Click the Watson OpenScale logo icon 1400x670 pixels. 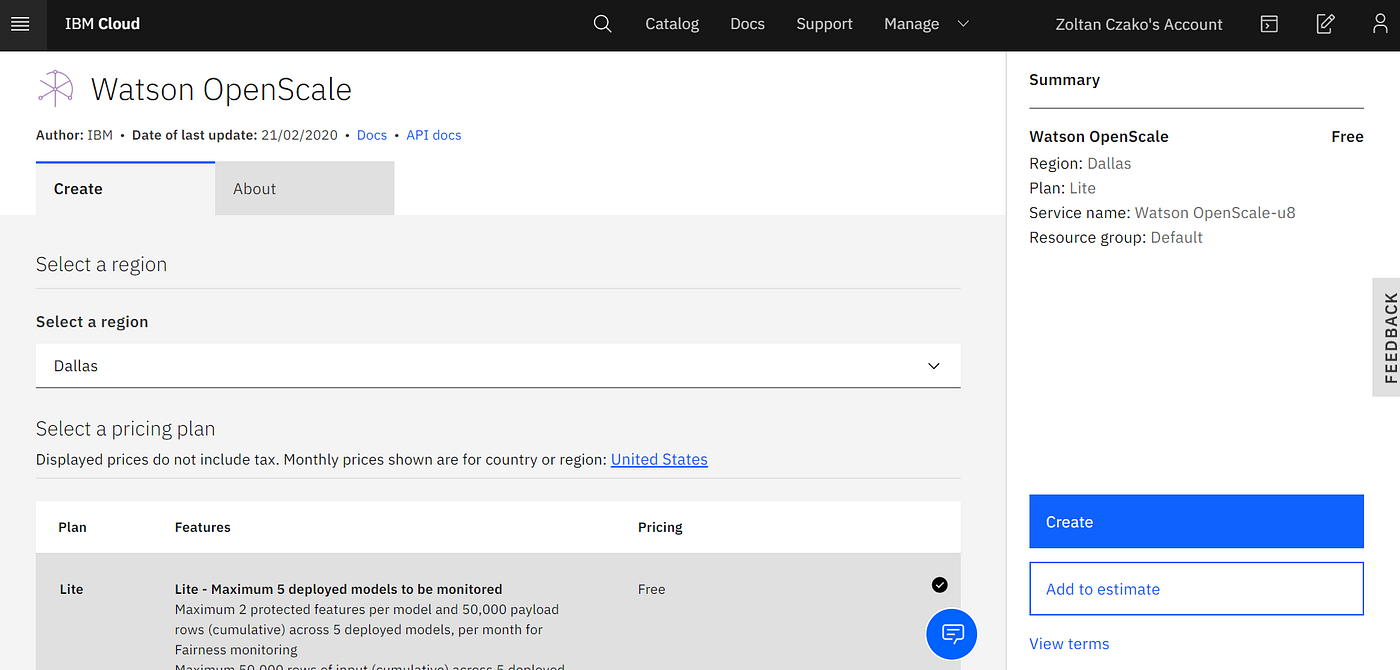coord(56,89)
